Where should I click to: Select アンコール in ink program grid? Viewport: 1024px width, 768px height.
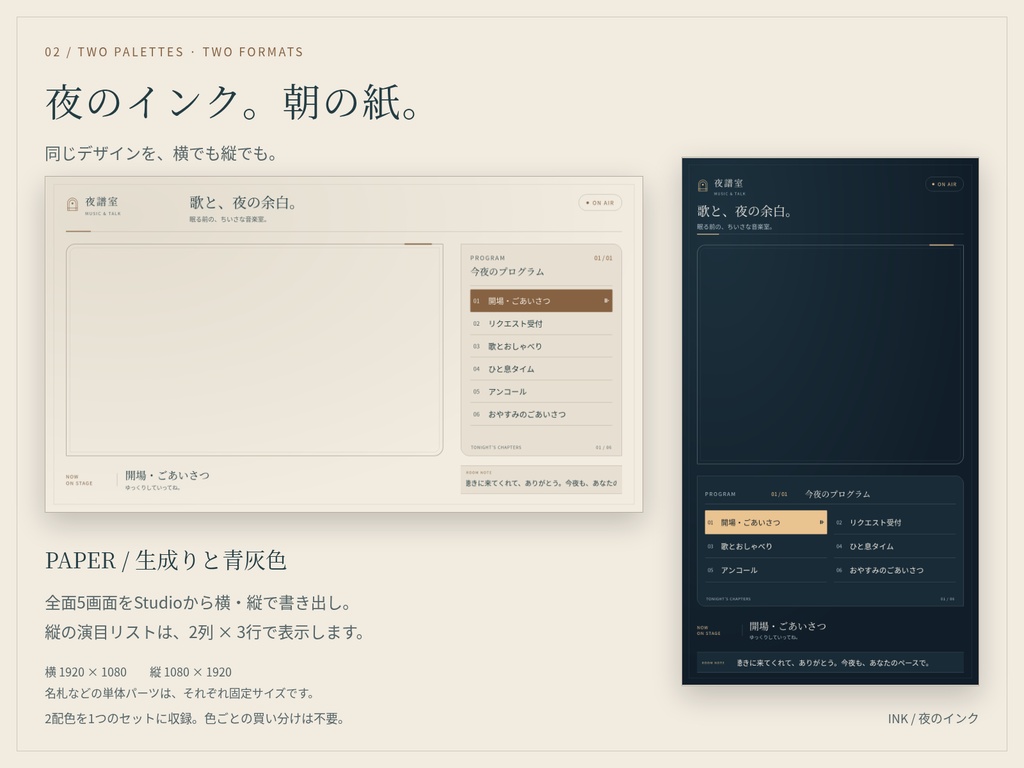point(765,570)
